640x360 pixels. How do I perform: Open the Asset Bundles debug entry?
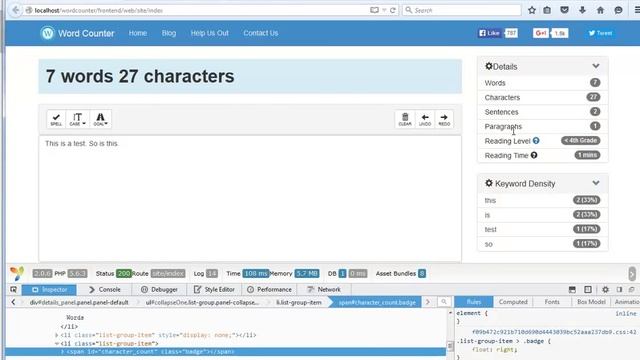coord(400,273)
